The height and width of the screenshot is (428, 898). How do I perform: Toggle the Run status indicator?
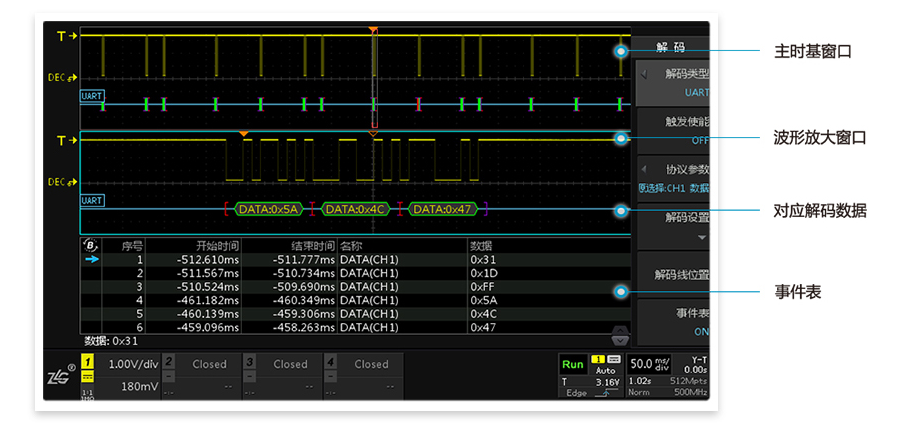pyautogui.click(x=573, y=364)
